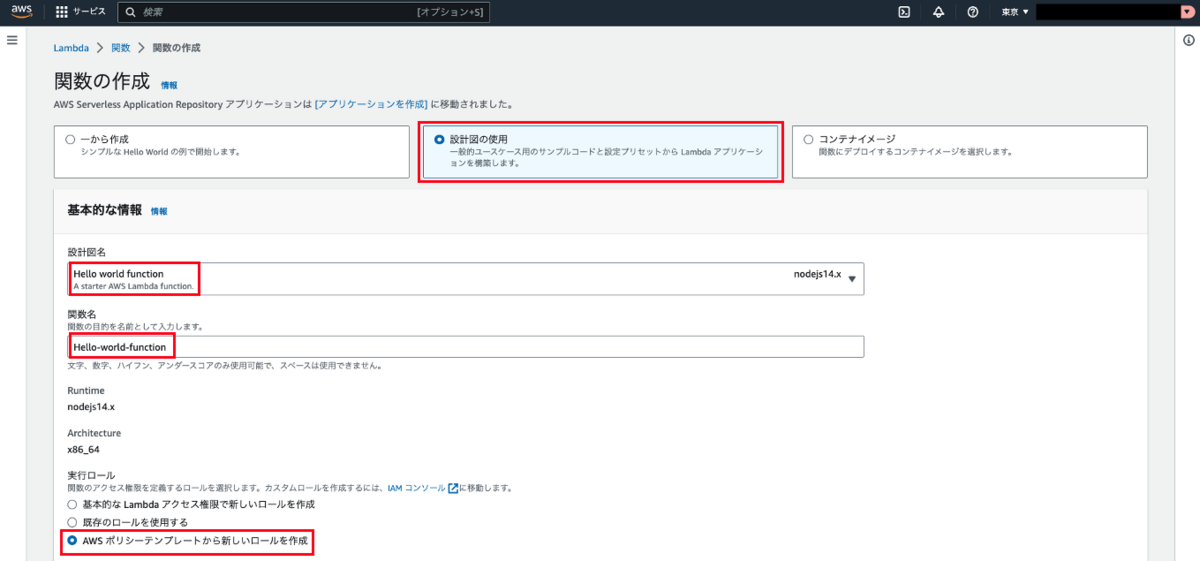Open the 東京 region dropdown
The image size is (1200, 561).
1014,12
